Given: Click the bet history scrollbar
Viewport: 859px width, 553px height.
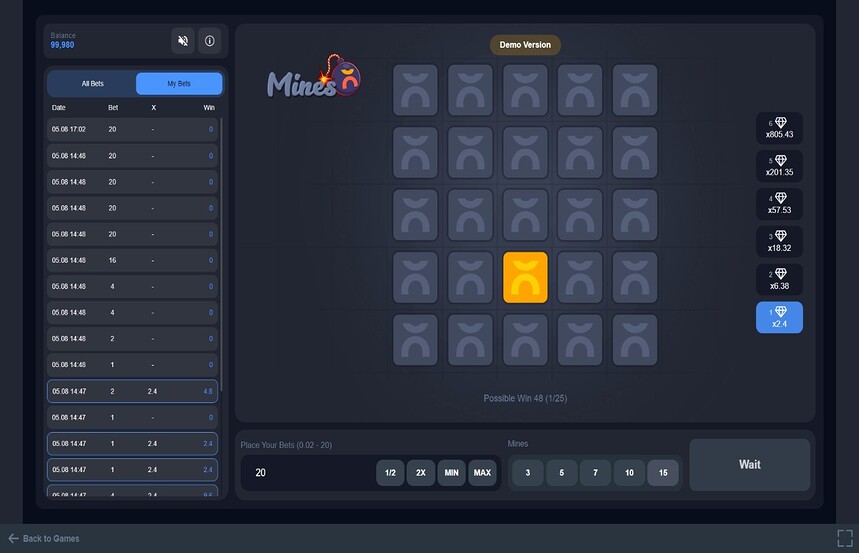Looking at the screenshot, I should tap(221, 255).
